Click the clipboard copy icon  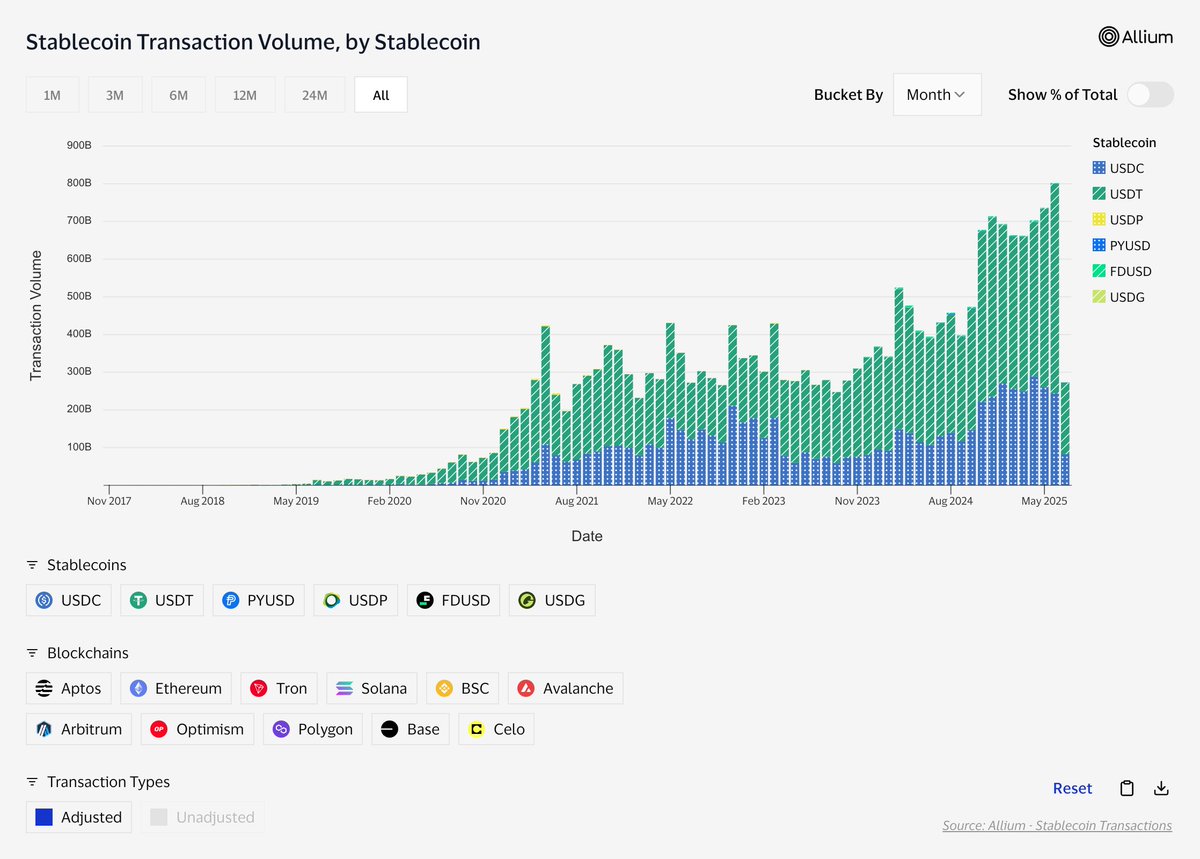pos(1127,788)
